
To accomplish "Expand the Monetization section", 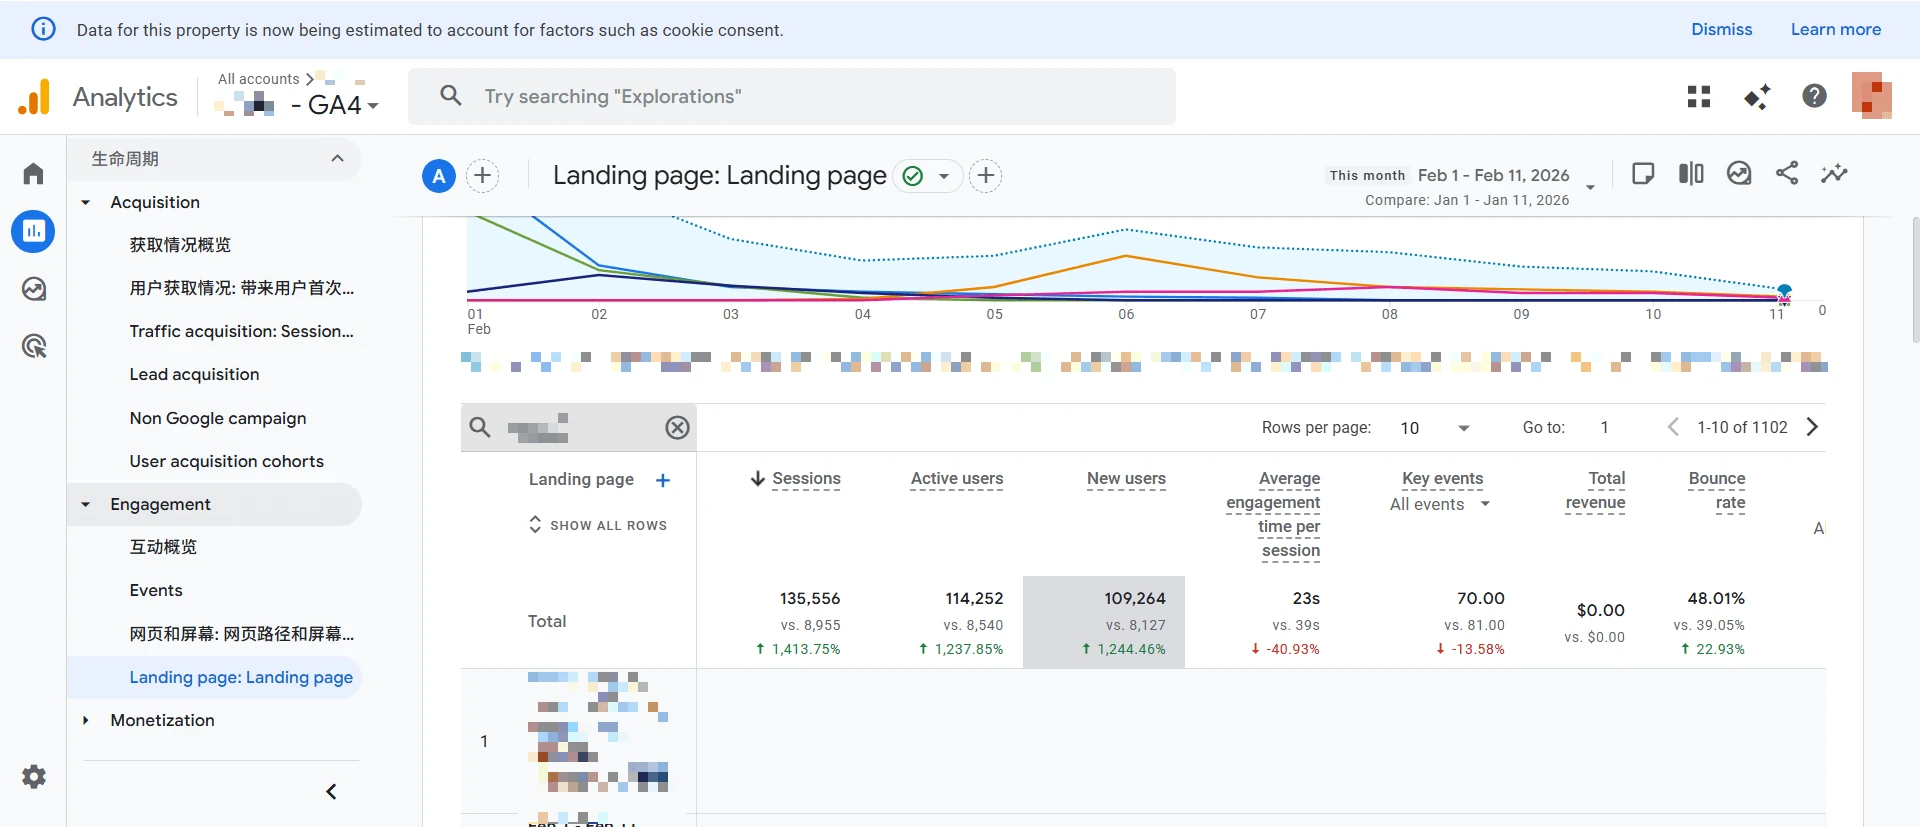I will pyautogui.click(x=86, y=720).
